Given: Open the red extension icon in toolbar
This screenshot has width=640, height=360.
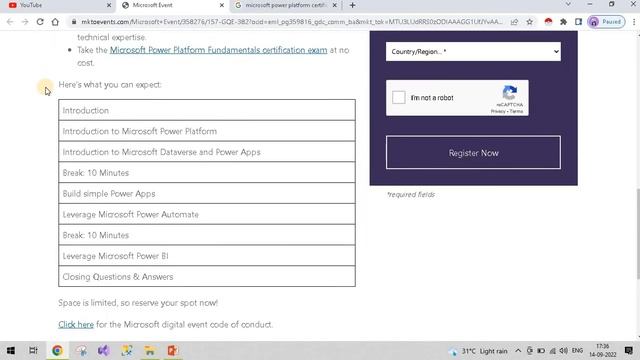Looking at the screenshot, I should coord(548,22).
